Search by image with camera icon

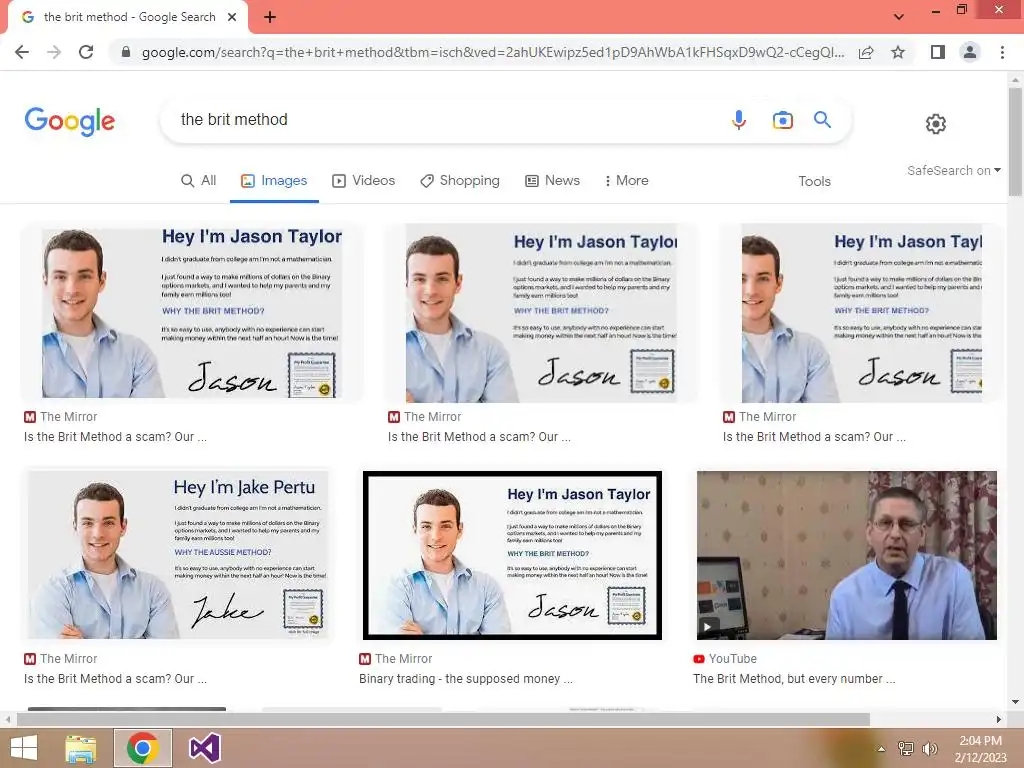(782, 120)
